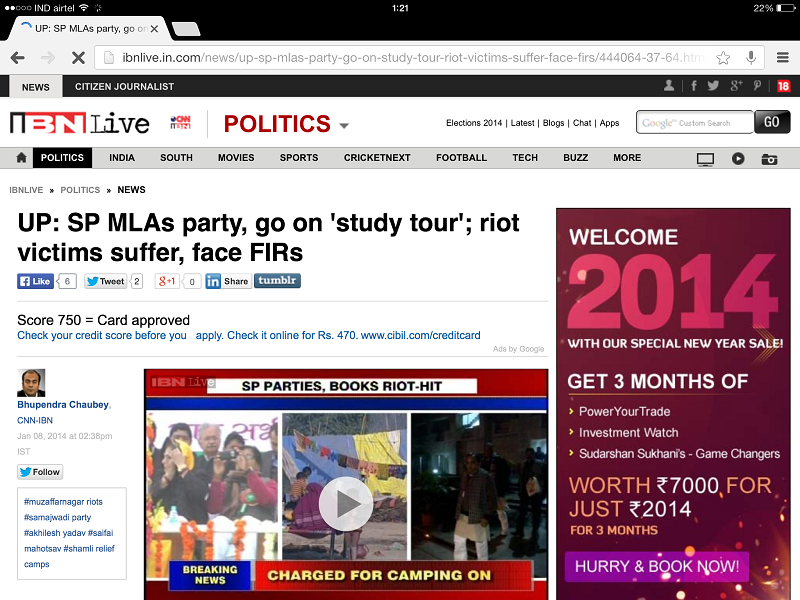Close the 'UP: SP MLAs party' tab

(x=154, y=29)
